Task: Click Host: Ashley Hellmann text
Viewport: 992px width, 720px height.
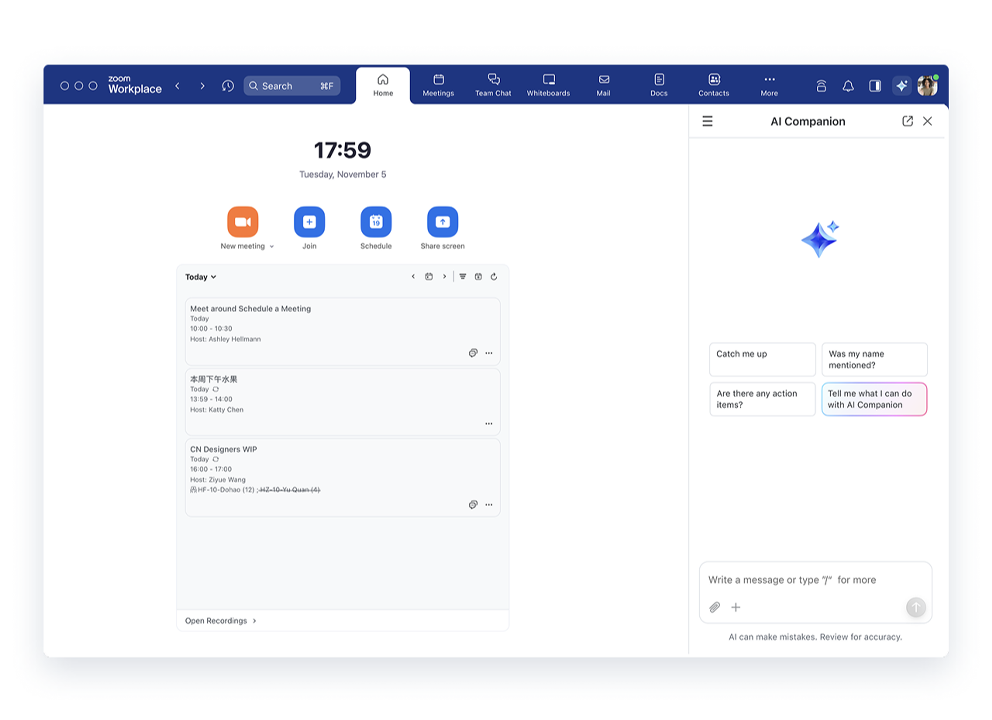Action: [225, 339]
